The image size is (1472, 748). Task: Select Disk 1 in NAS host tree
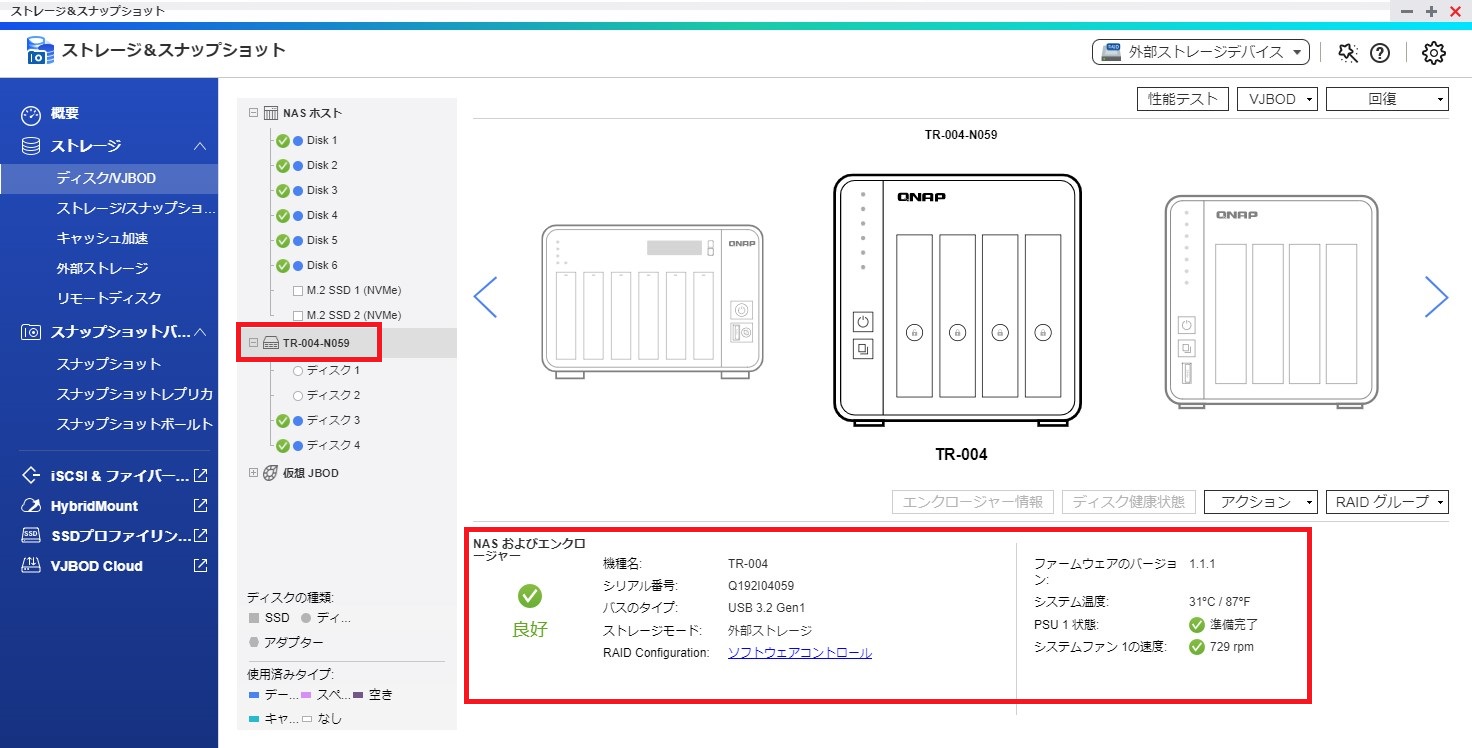pyautogui.click(x=322, y=140)
